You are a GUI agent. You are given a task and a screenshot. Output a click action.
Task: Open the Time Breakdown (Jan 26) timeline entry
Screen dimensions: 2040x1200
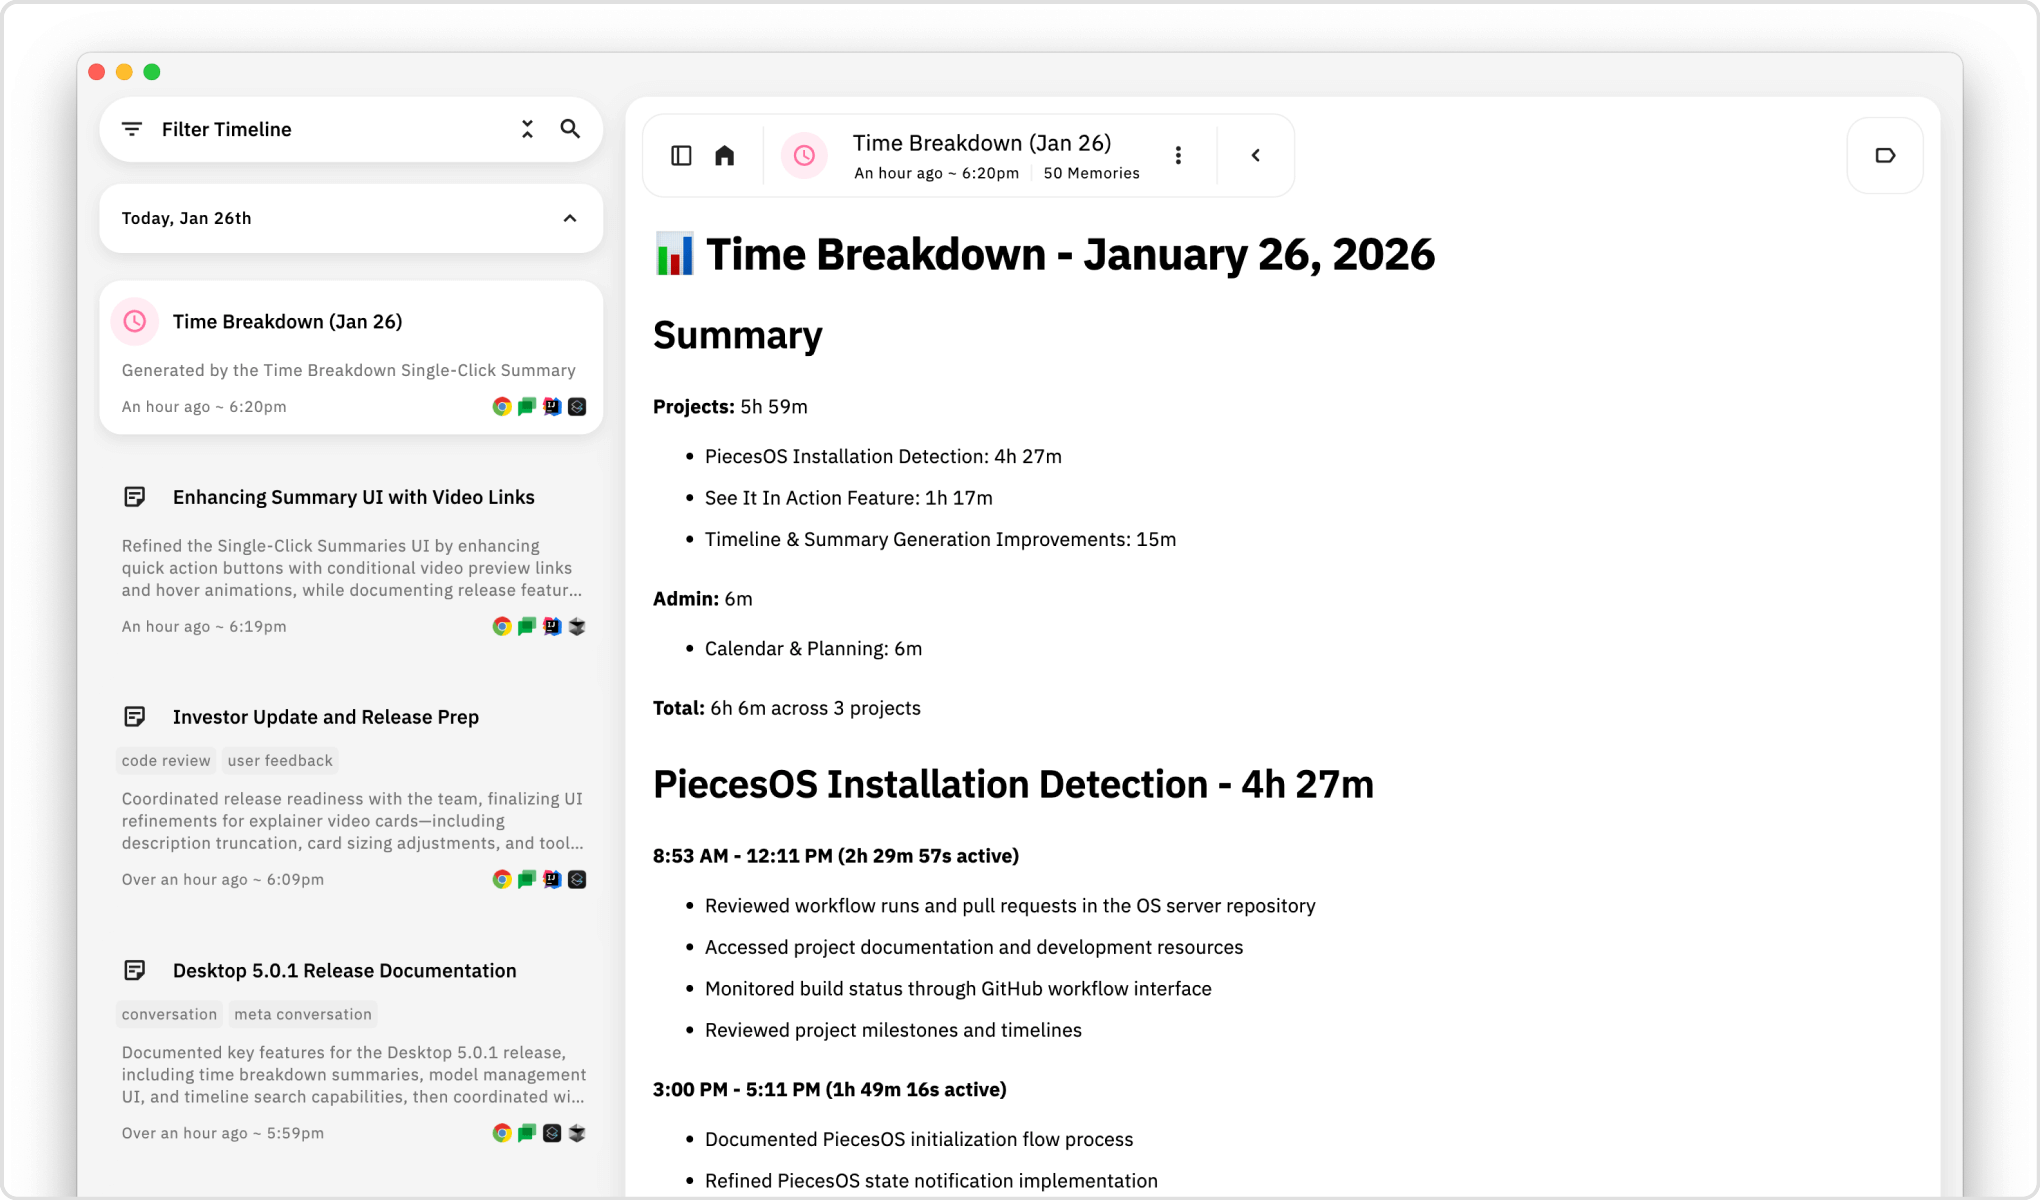click(287, 321)
